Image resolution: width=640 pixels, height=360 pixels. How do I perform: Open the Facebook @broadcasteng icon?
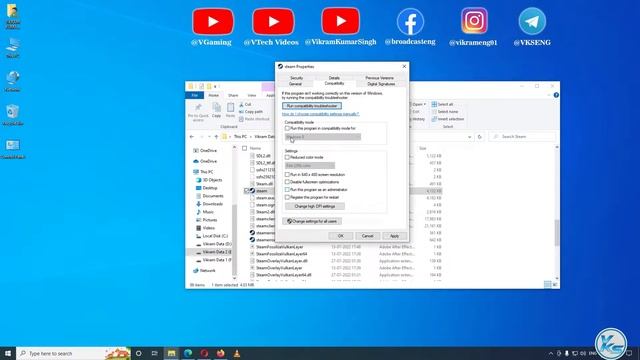[410, 22]
